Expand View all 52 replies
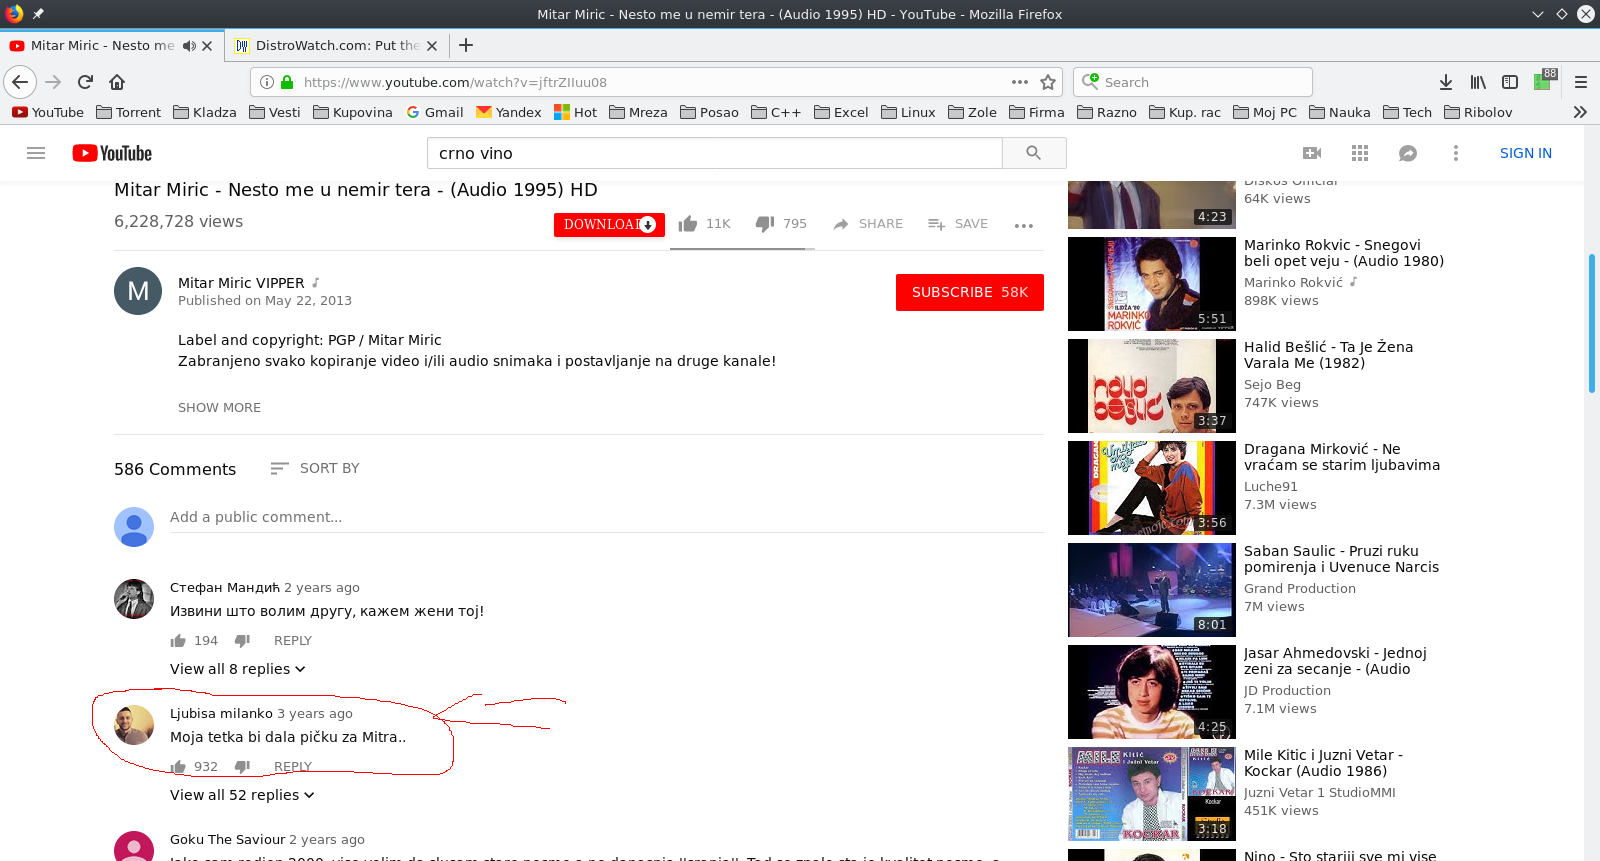 [x=242, y=795]
